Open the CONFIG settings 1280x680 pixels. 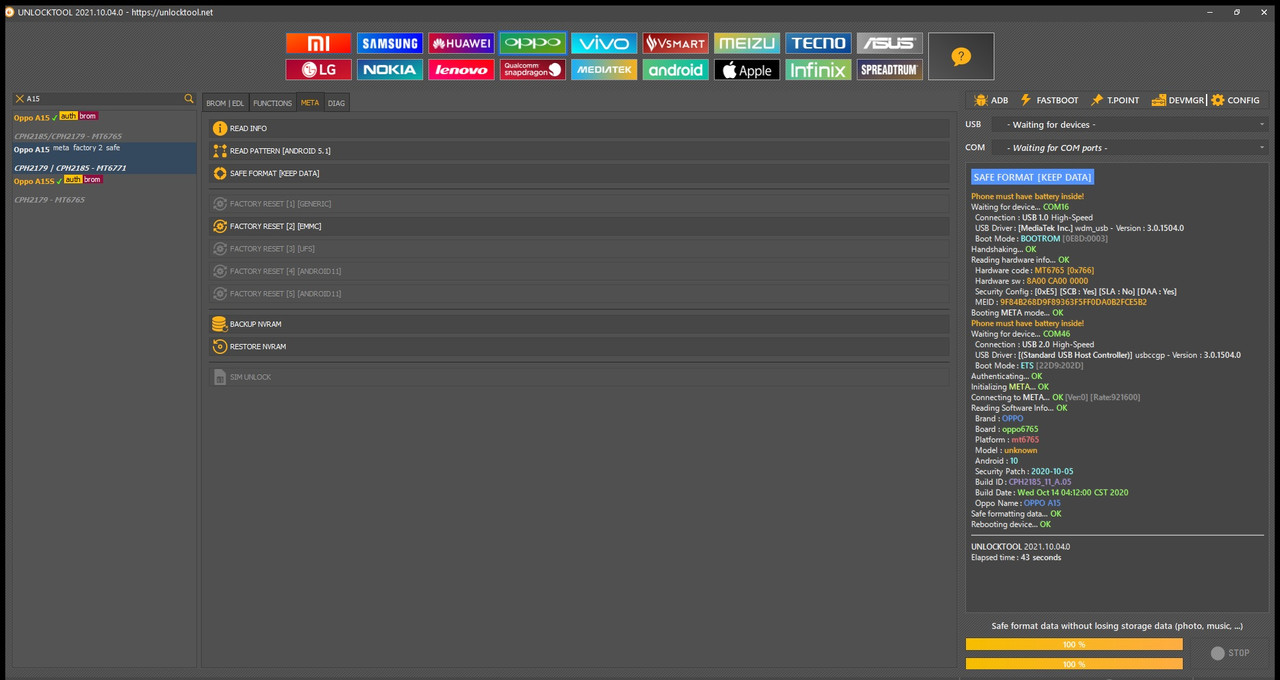[x=1236, y=100]
